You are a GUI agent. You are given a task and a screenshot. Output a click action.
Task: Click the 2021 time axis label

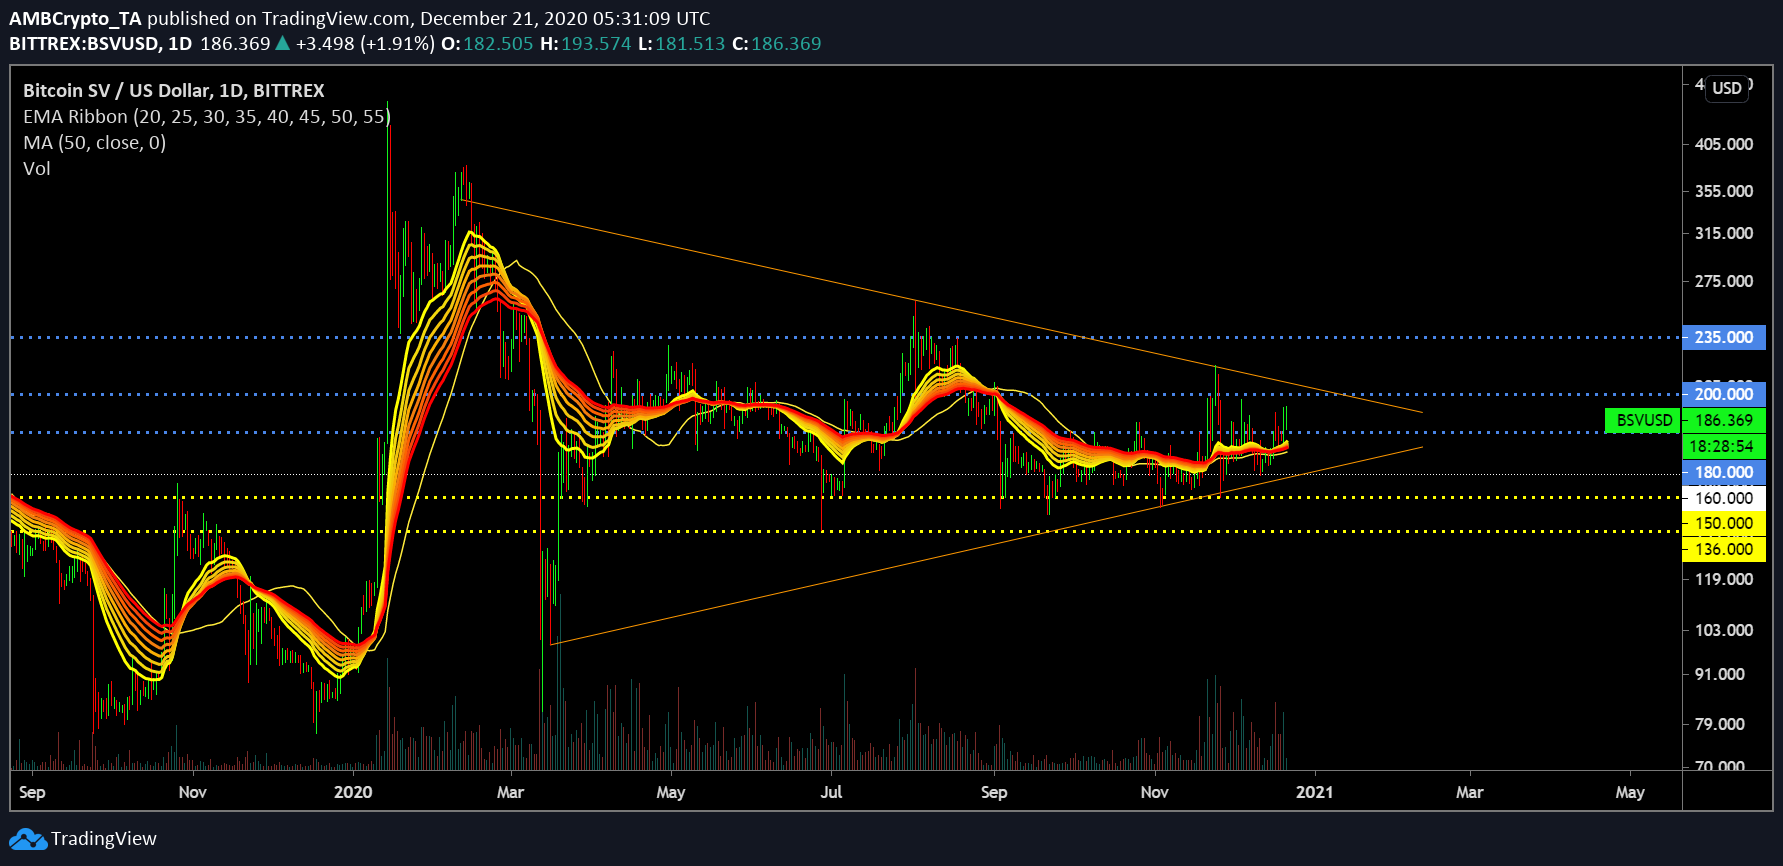pyautogui.click(x=1314, y=792)
